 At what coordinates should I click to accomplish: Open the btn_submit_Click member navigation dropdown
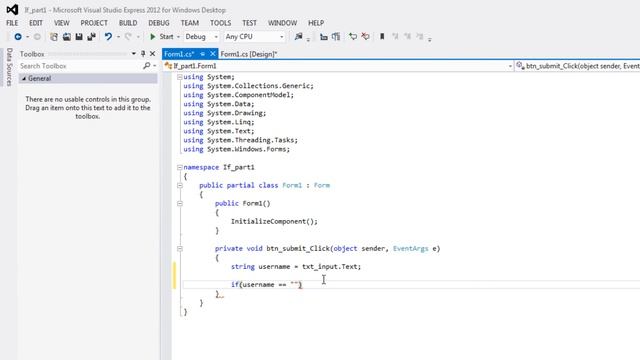coord(577,66)
